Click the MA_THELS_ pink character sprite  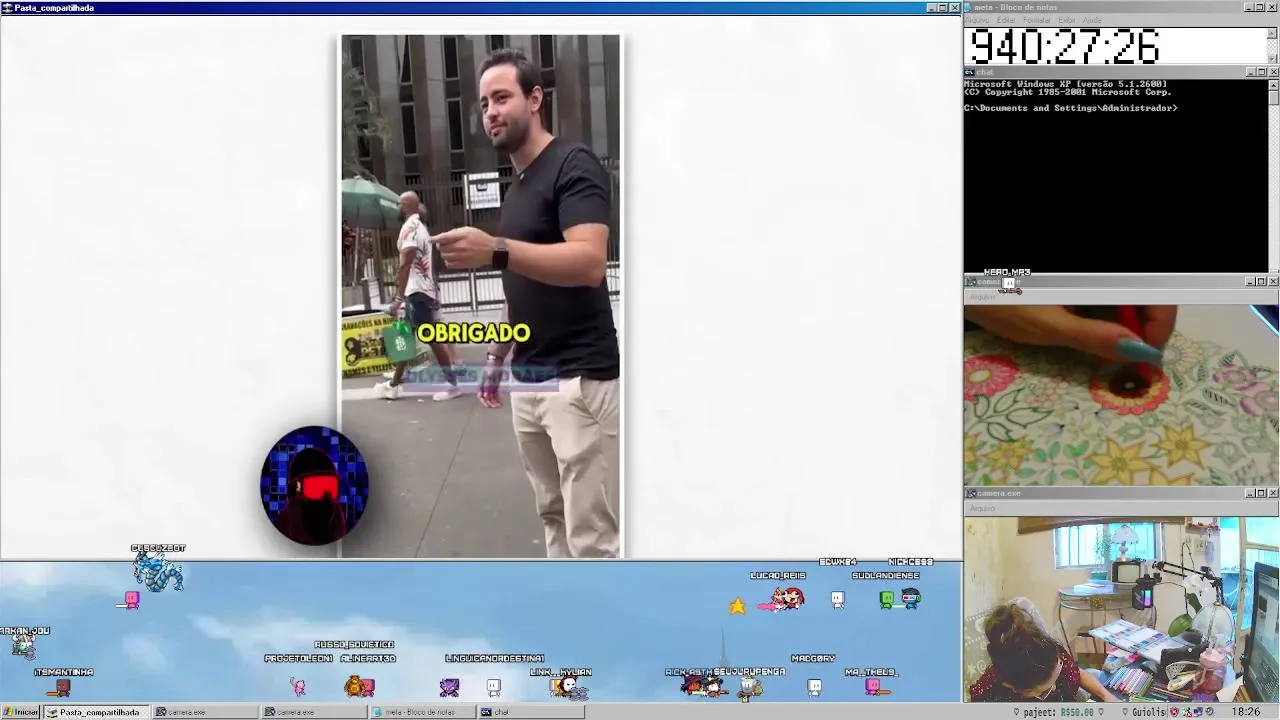click(872, 686)
